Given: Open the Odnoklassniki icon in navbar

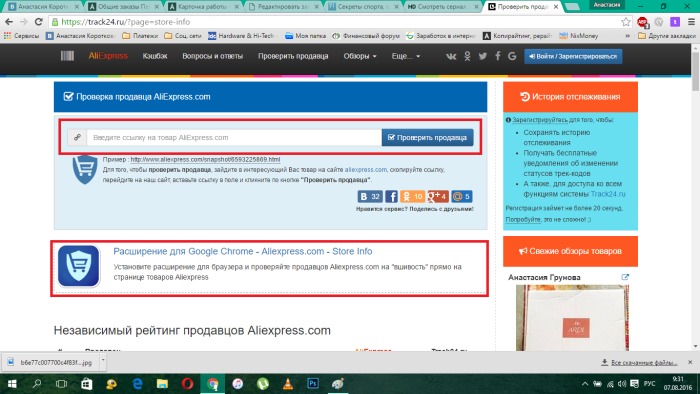Looking at the screenshot, I should tap(467, 56).
